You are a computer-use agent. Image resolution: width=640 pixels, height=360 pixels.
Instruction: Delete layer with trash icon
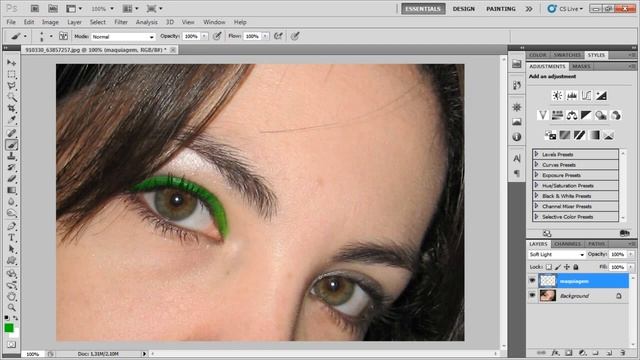coord(623,353)
